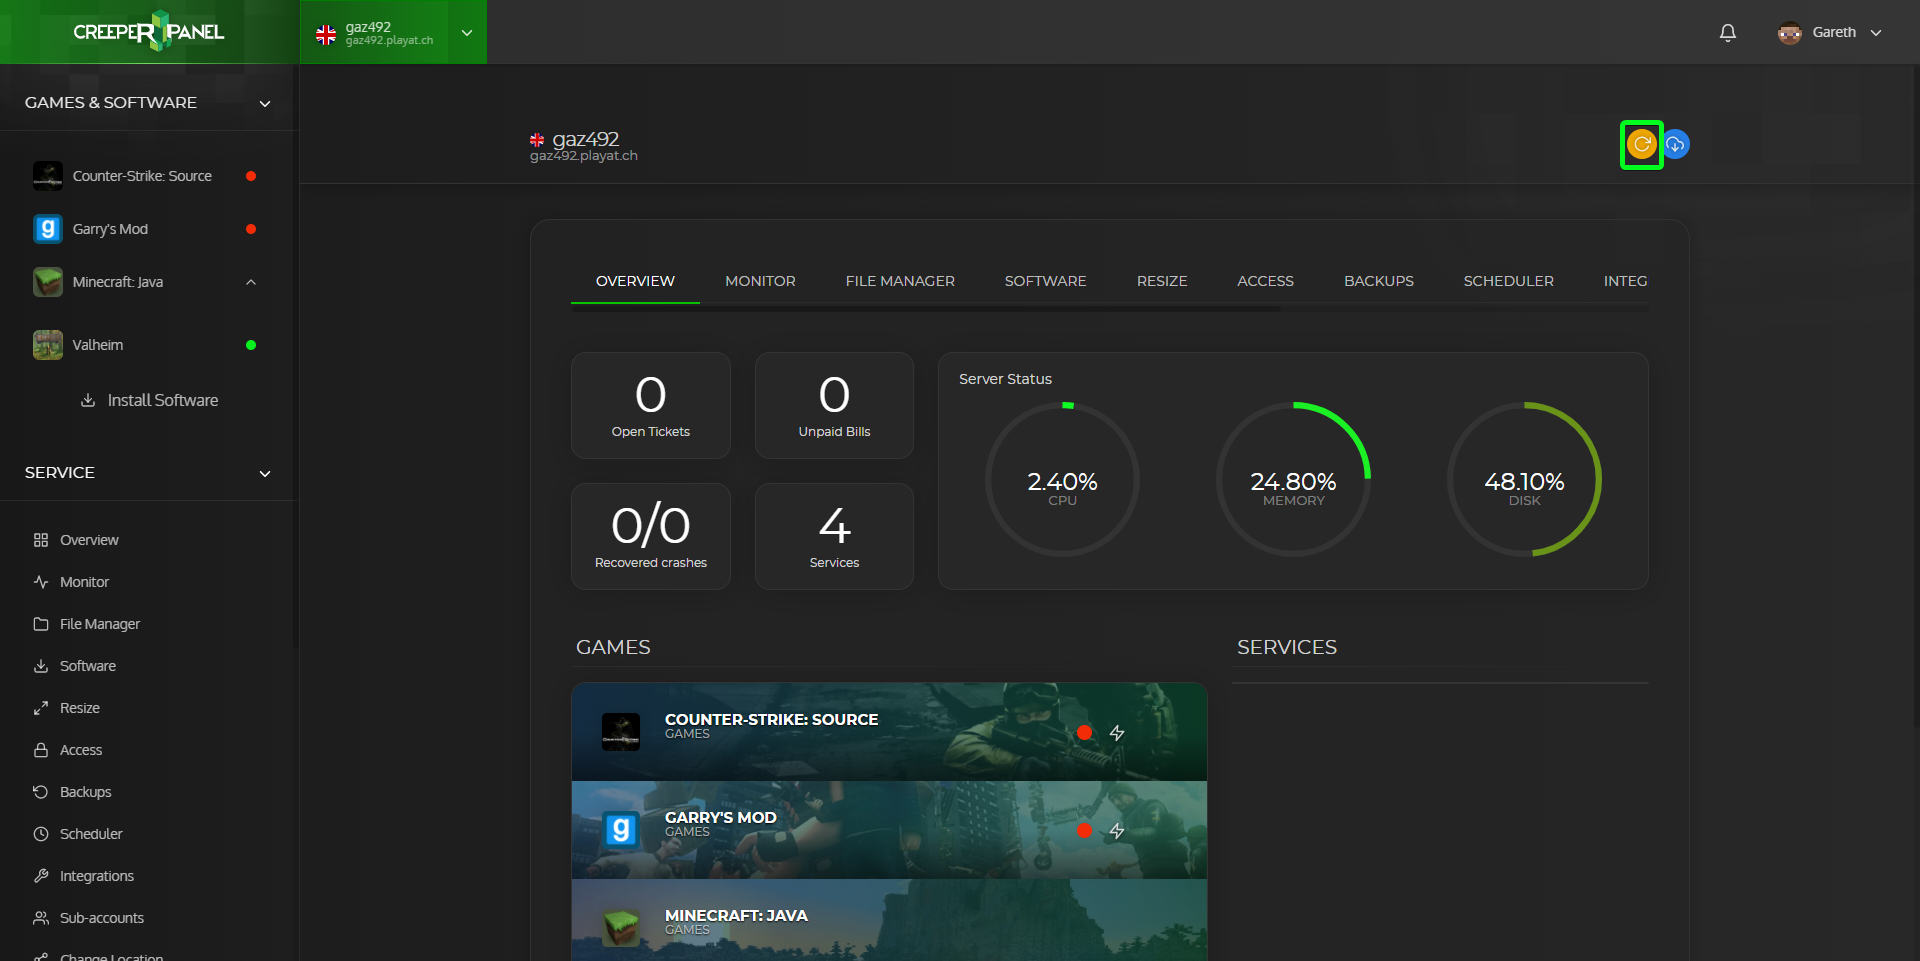Image resolution: width=1920 pixels, height=961 pixels.
Task: Click the UK flag in server selector
Action: [326, 35]
